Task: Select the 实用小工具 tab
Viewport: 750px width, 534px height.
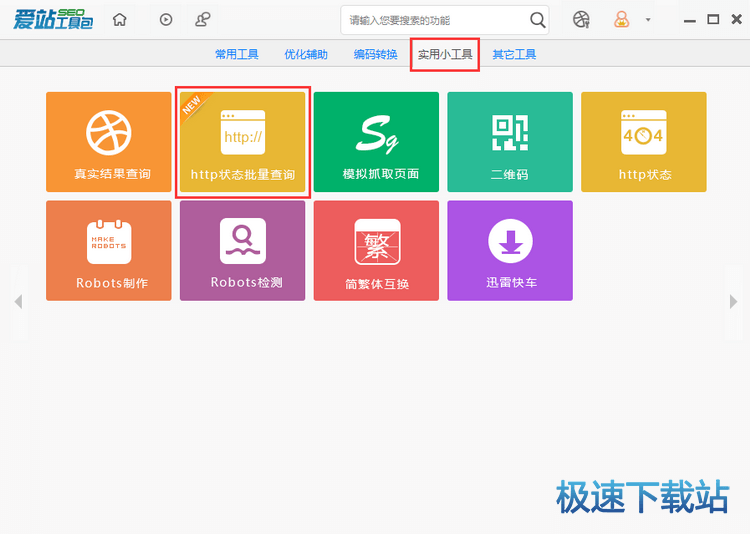Action: (x=445, y=55)
